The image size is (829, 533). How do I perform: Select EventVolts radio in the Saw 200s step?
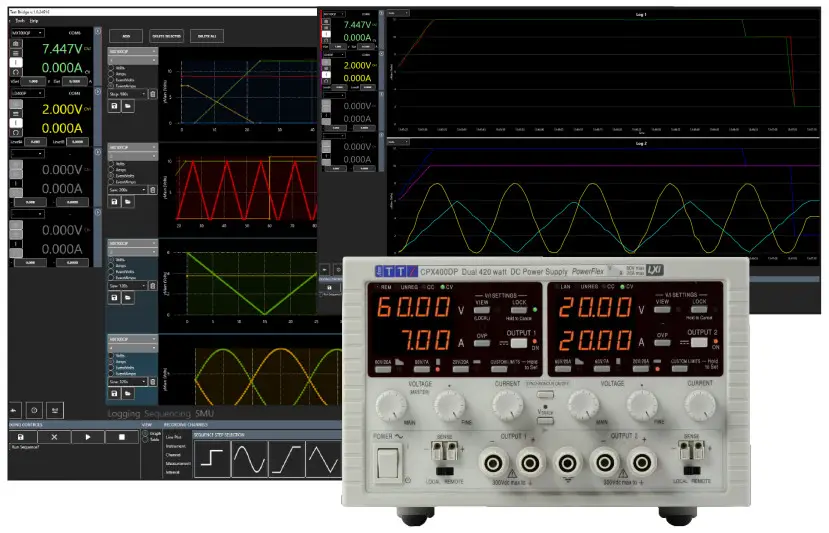(x=112, y=176)
